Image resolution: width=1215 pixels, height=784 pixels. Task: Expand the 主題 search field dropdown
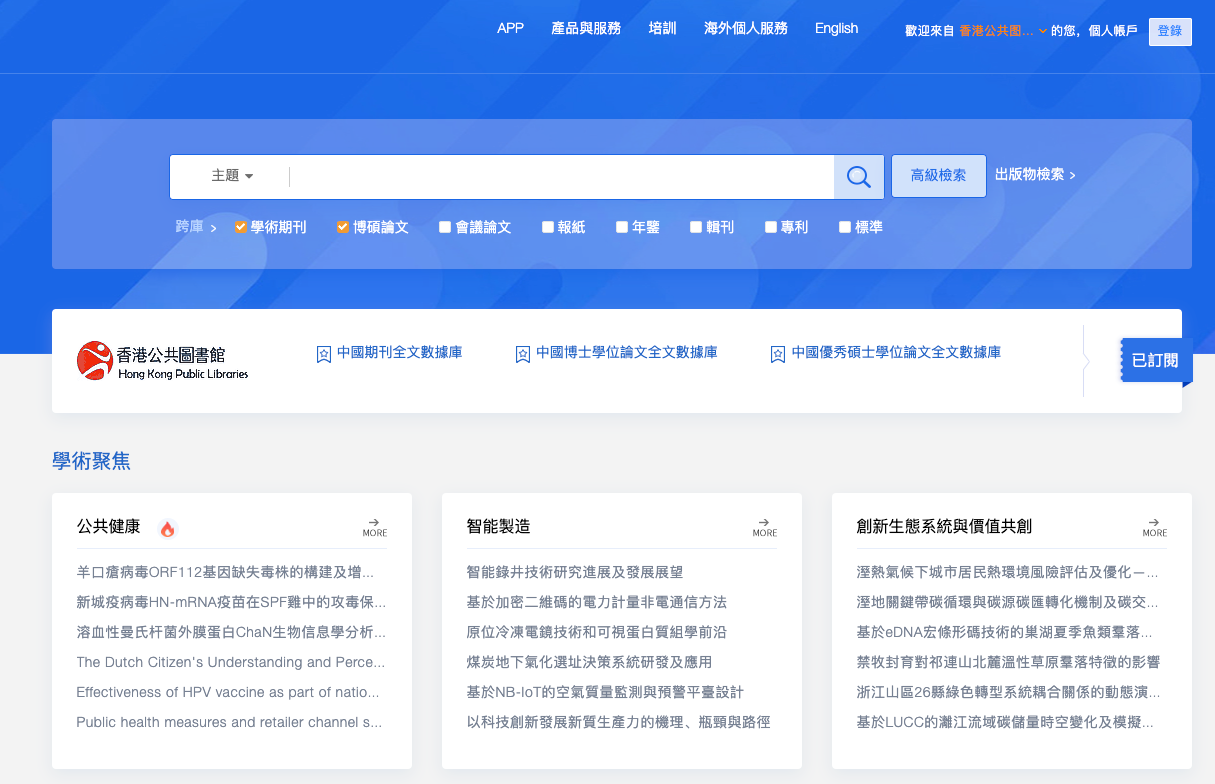pyautogui.click(x=232, y=176)
